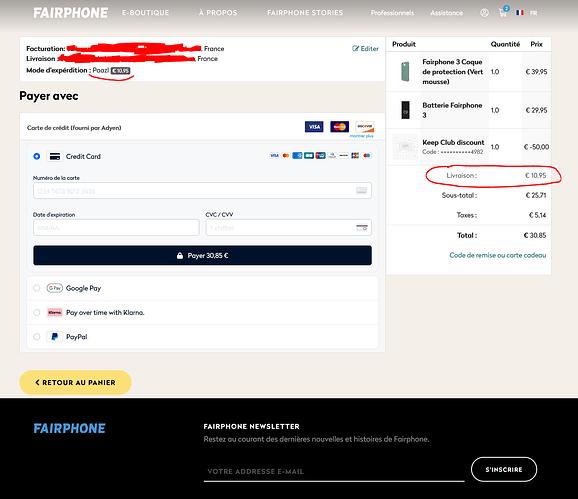Click the € 39,95 price of the coque
The height and width of the screenshot is (499, 578).
(536, 71)
